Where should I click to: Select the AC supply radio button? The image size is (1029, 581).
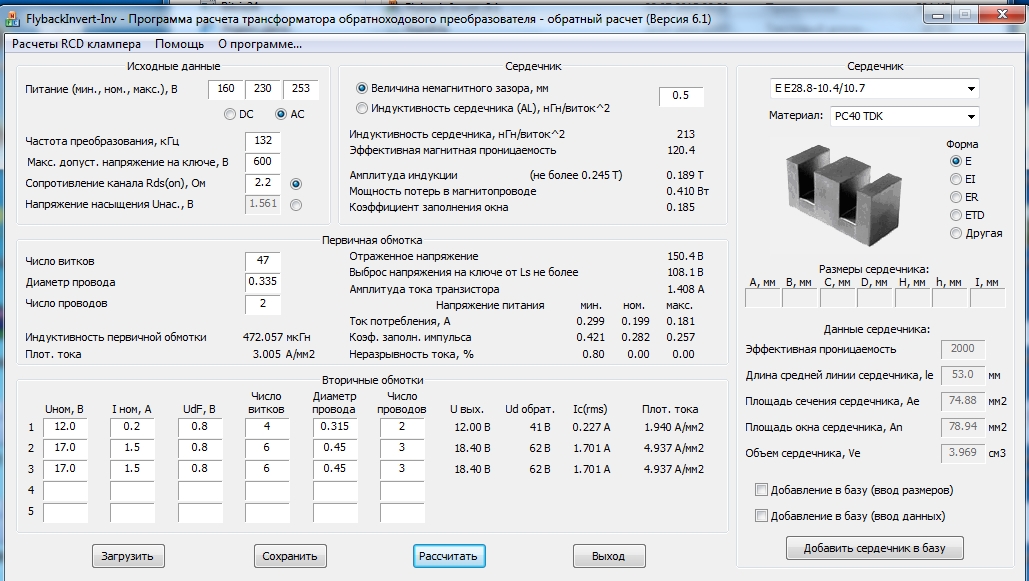click(281, 114)
